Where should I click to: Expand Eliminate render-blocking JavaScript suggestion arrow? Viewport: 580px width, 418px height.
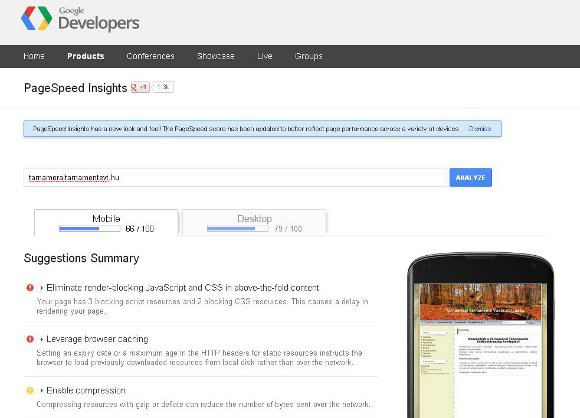pos(41,288)
